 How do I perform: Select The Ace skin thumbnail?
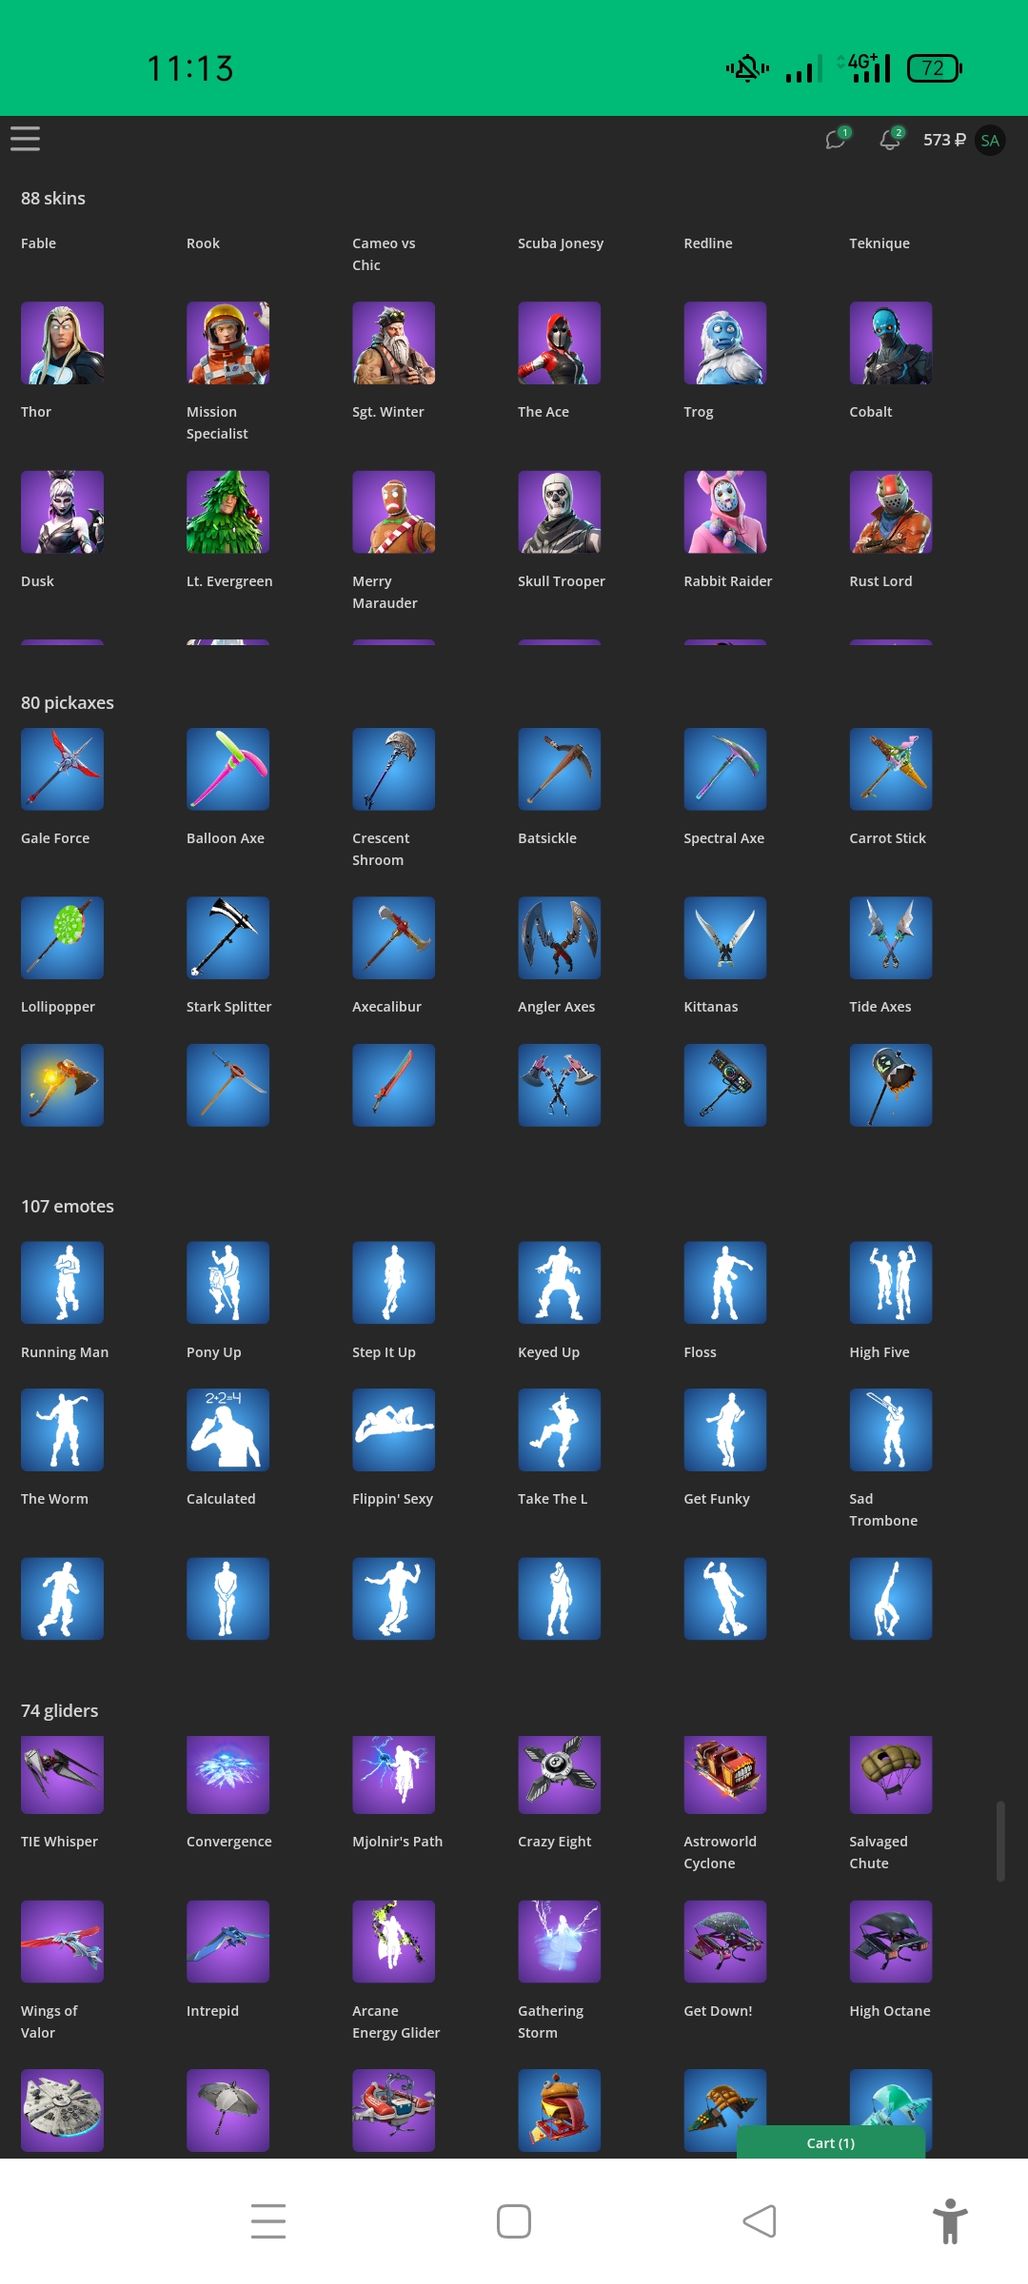(559, 343)
